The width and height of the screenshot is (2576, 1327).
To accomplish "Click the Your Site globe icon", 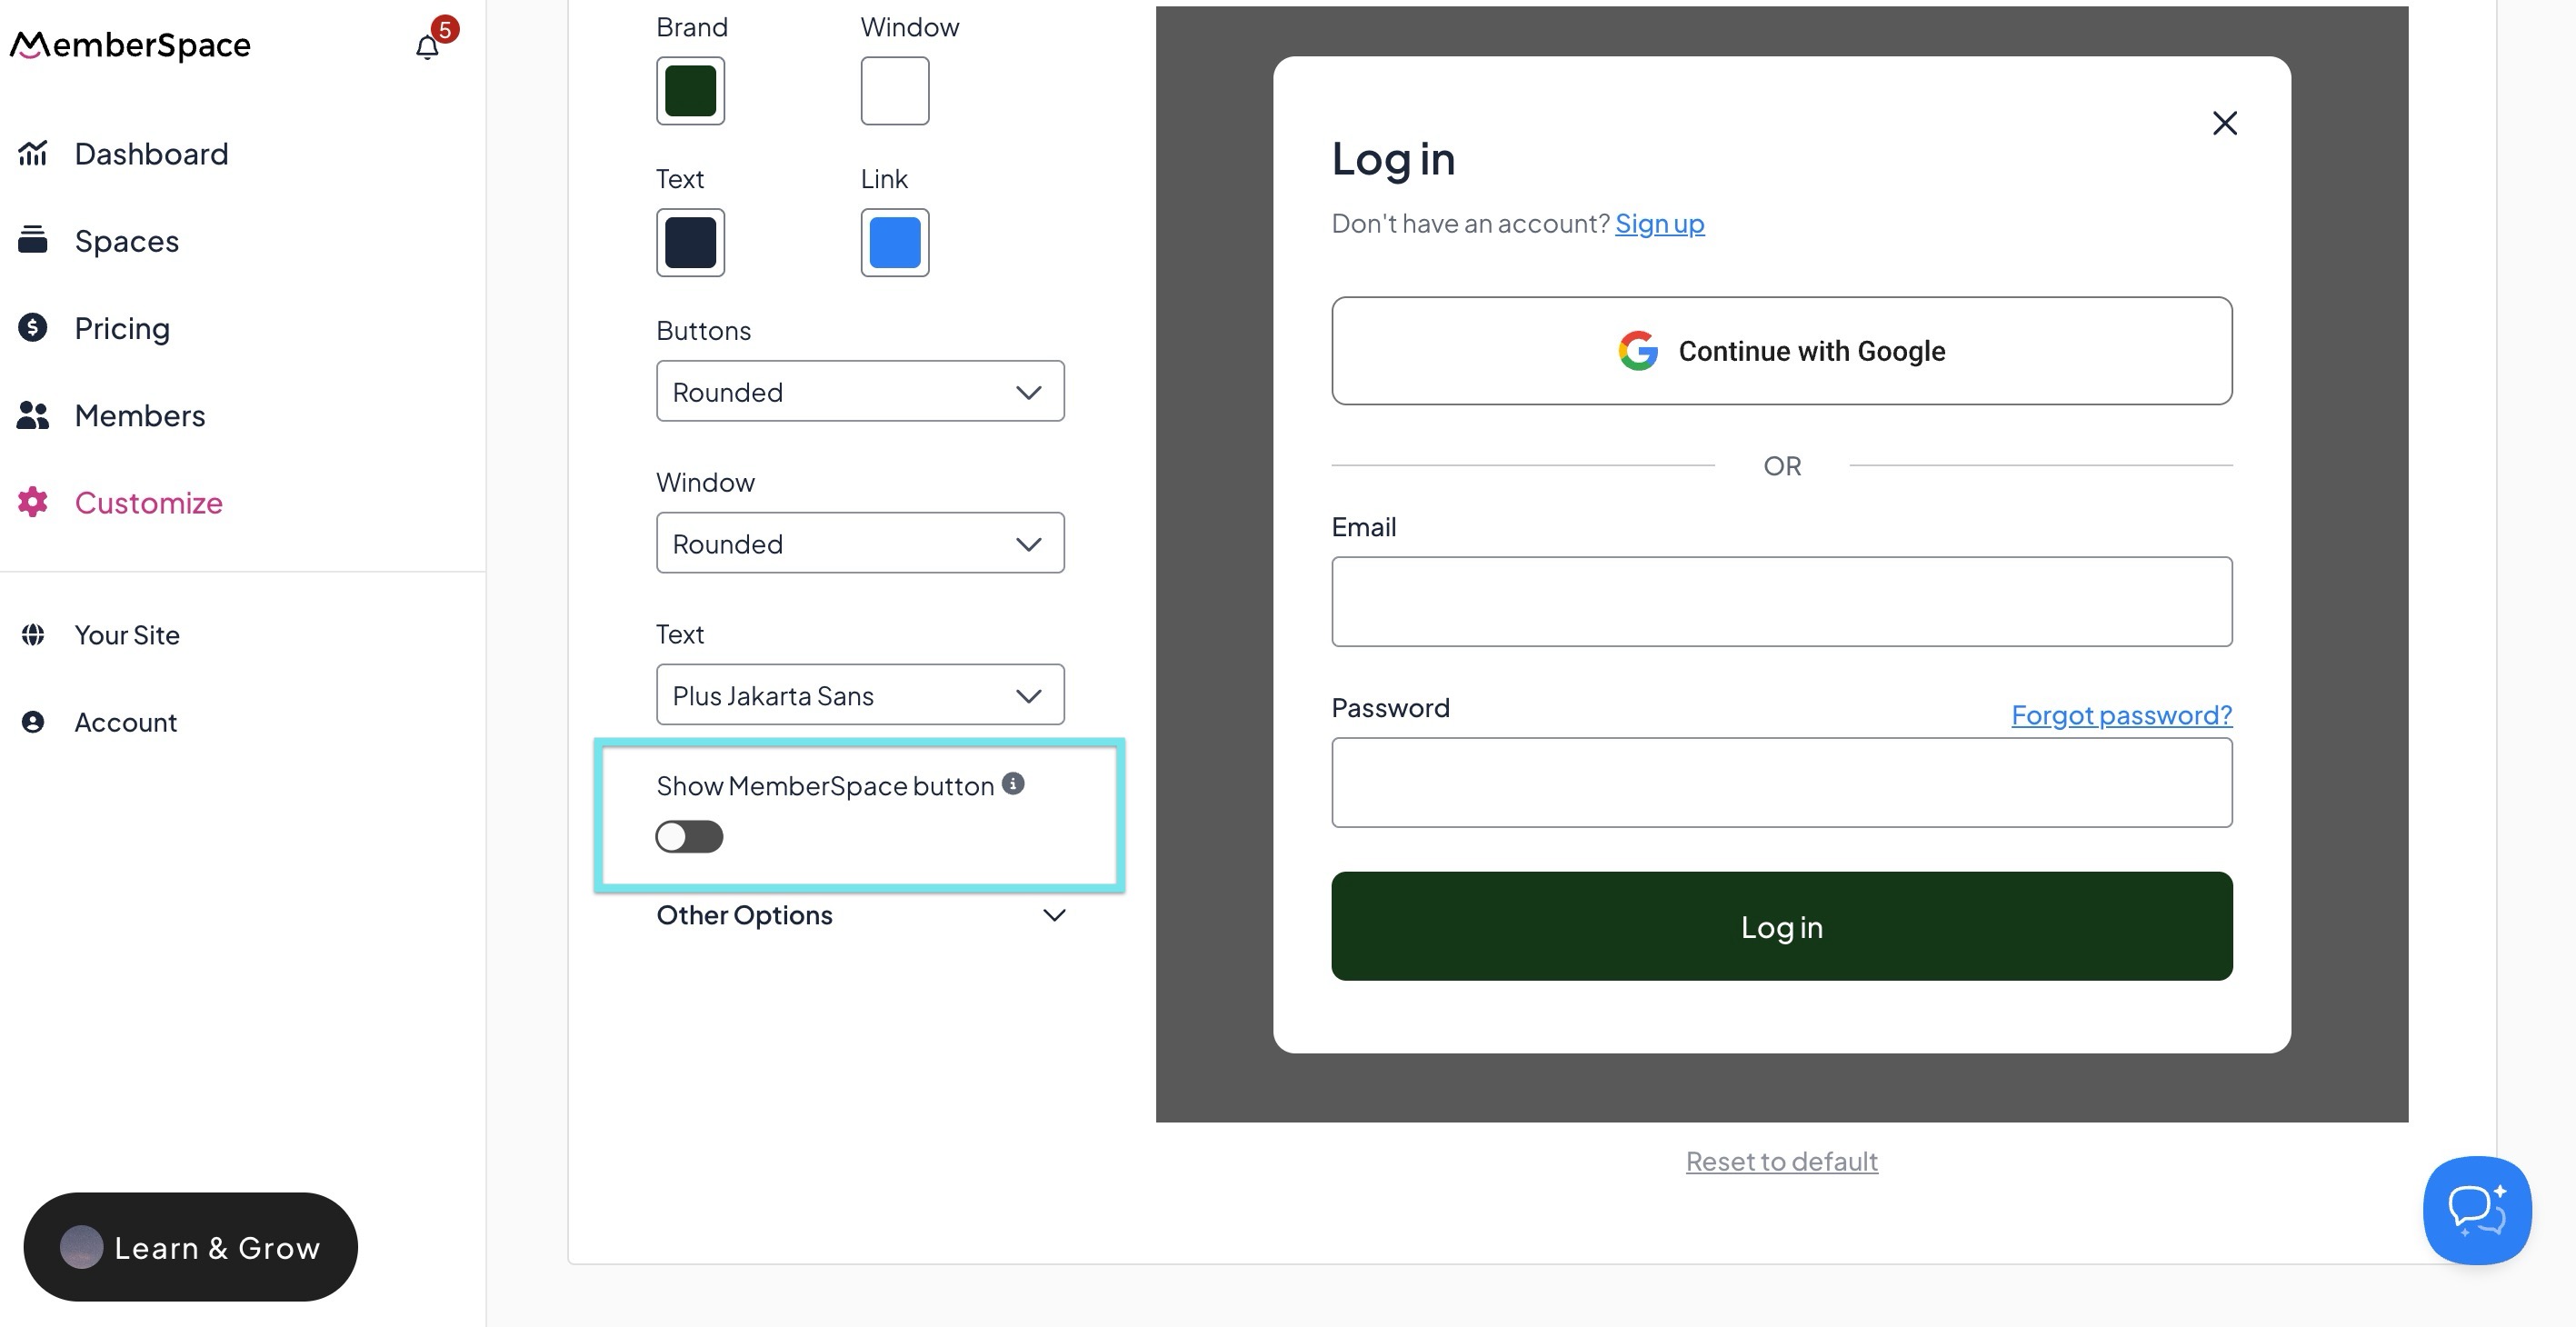I will [x=33, y=635].
